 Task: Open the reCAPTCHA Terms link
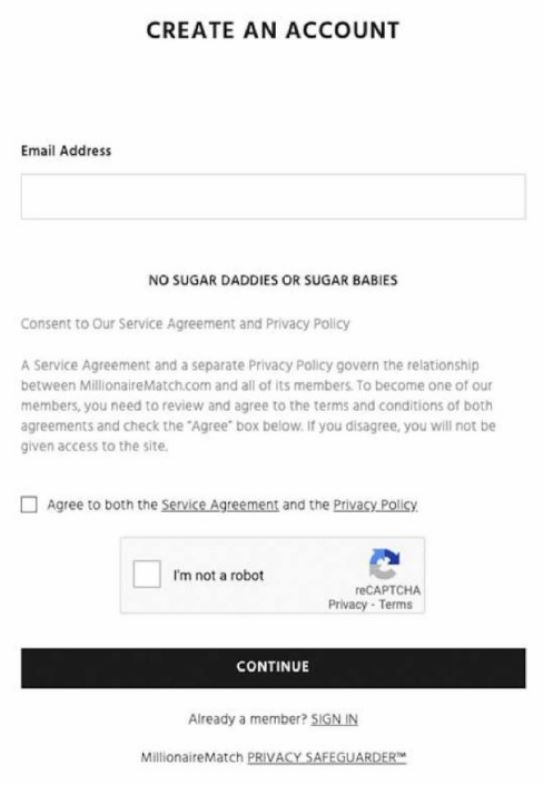[395, 604]
